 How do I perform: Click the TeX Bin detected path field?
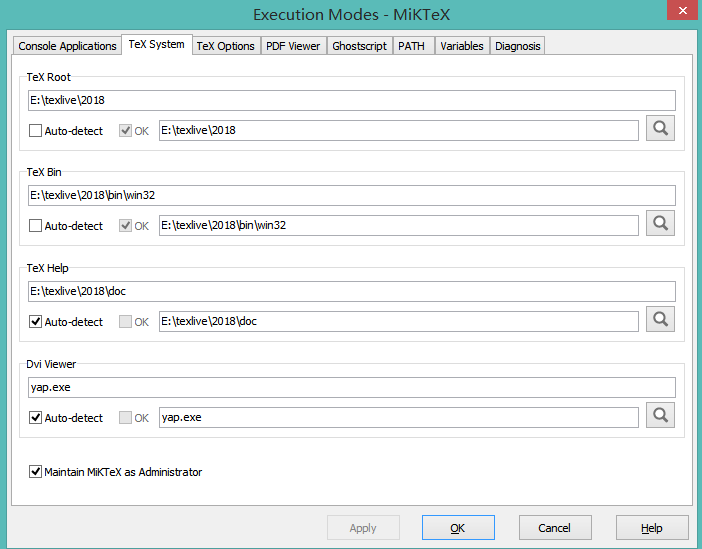pyautogui.click(x=398, y=225)
